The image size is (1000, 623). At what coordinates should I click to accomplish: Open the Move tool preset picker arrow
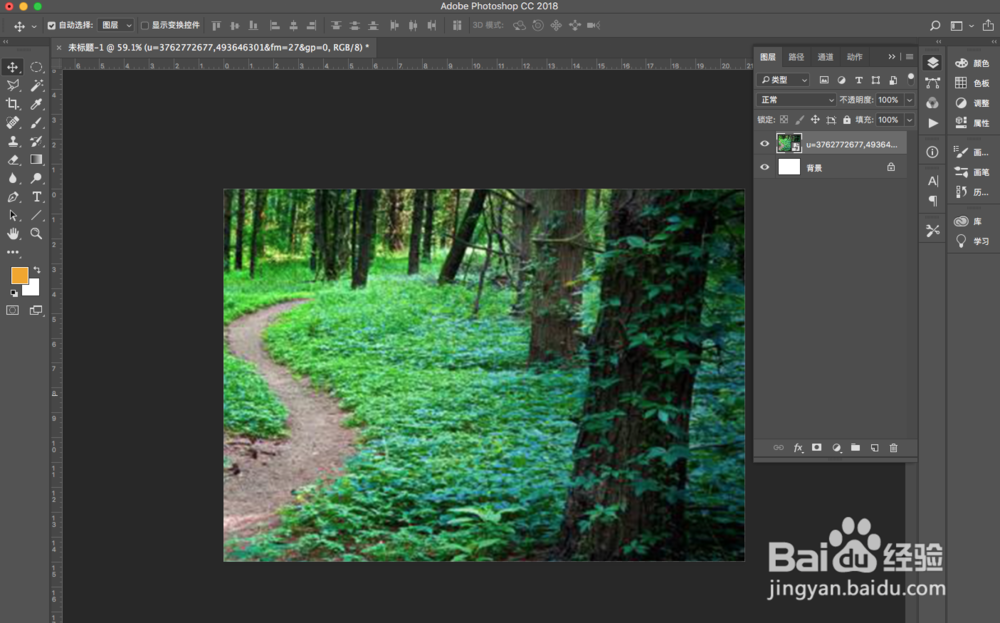pos(34,26)
